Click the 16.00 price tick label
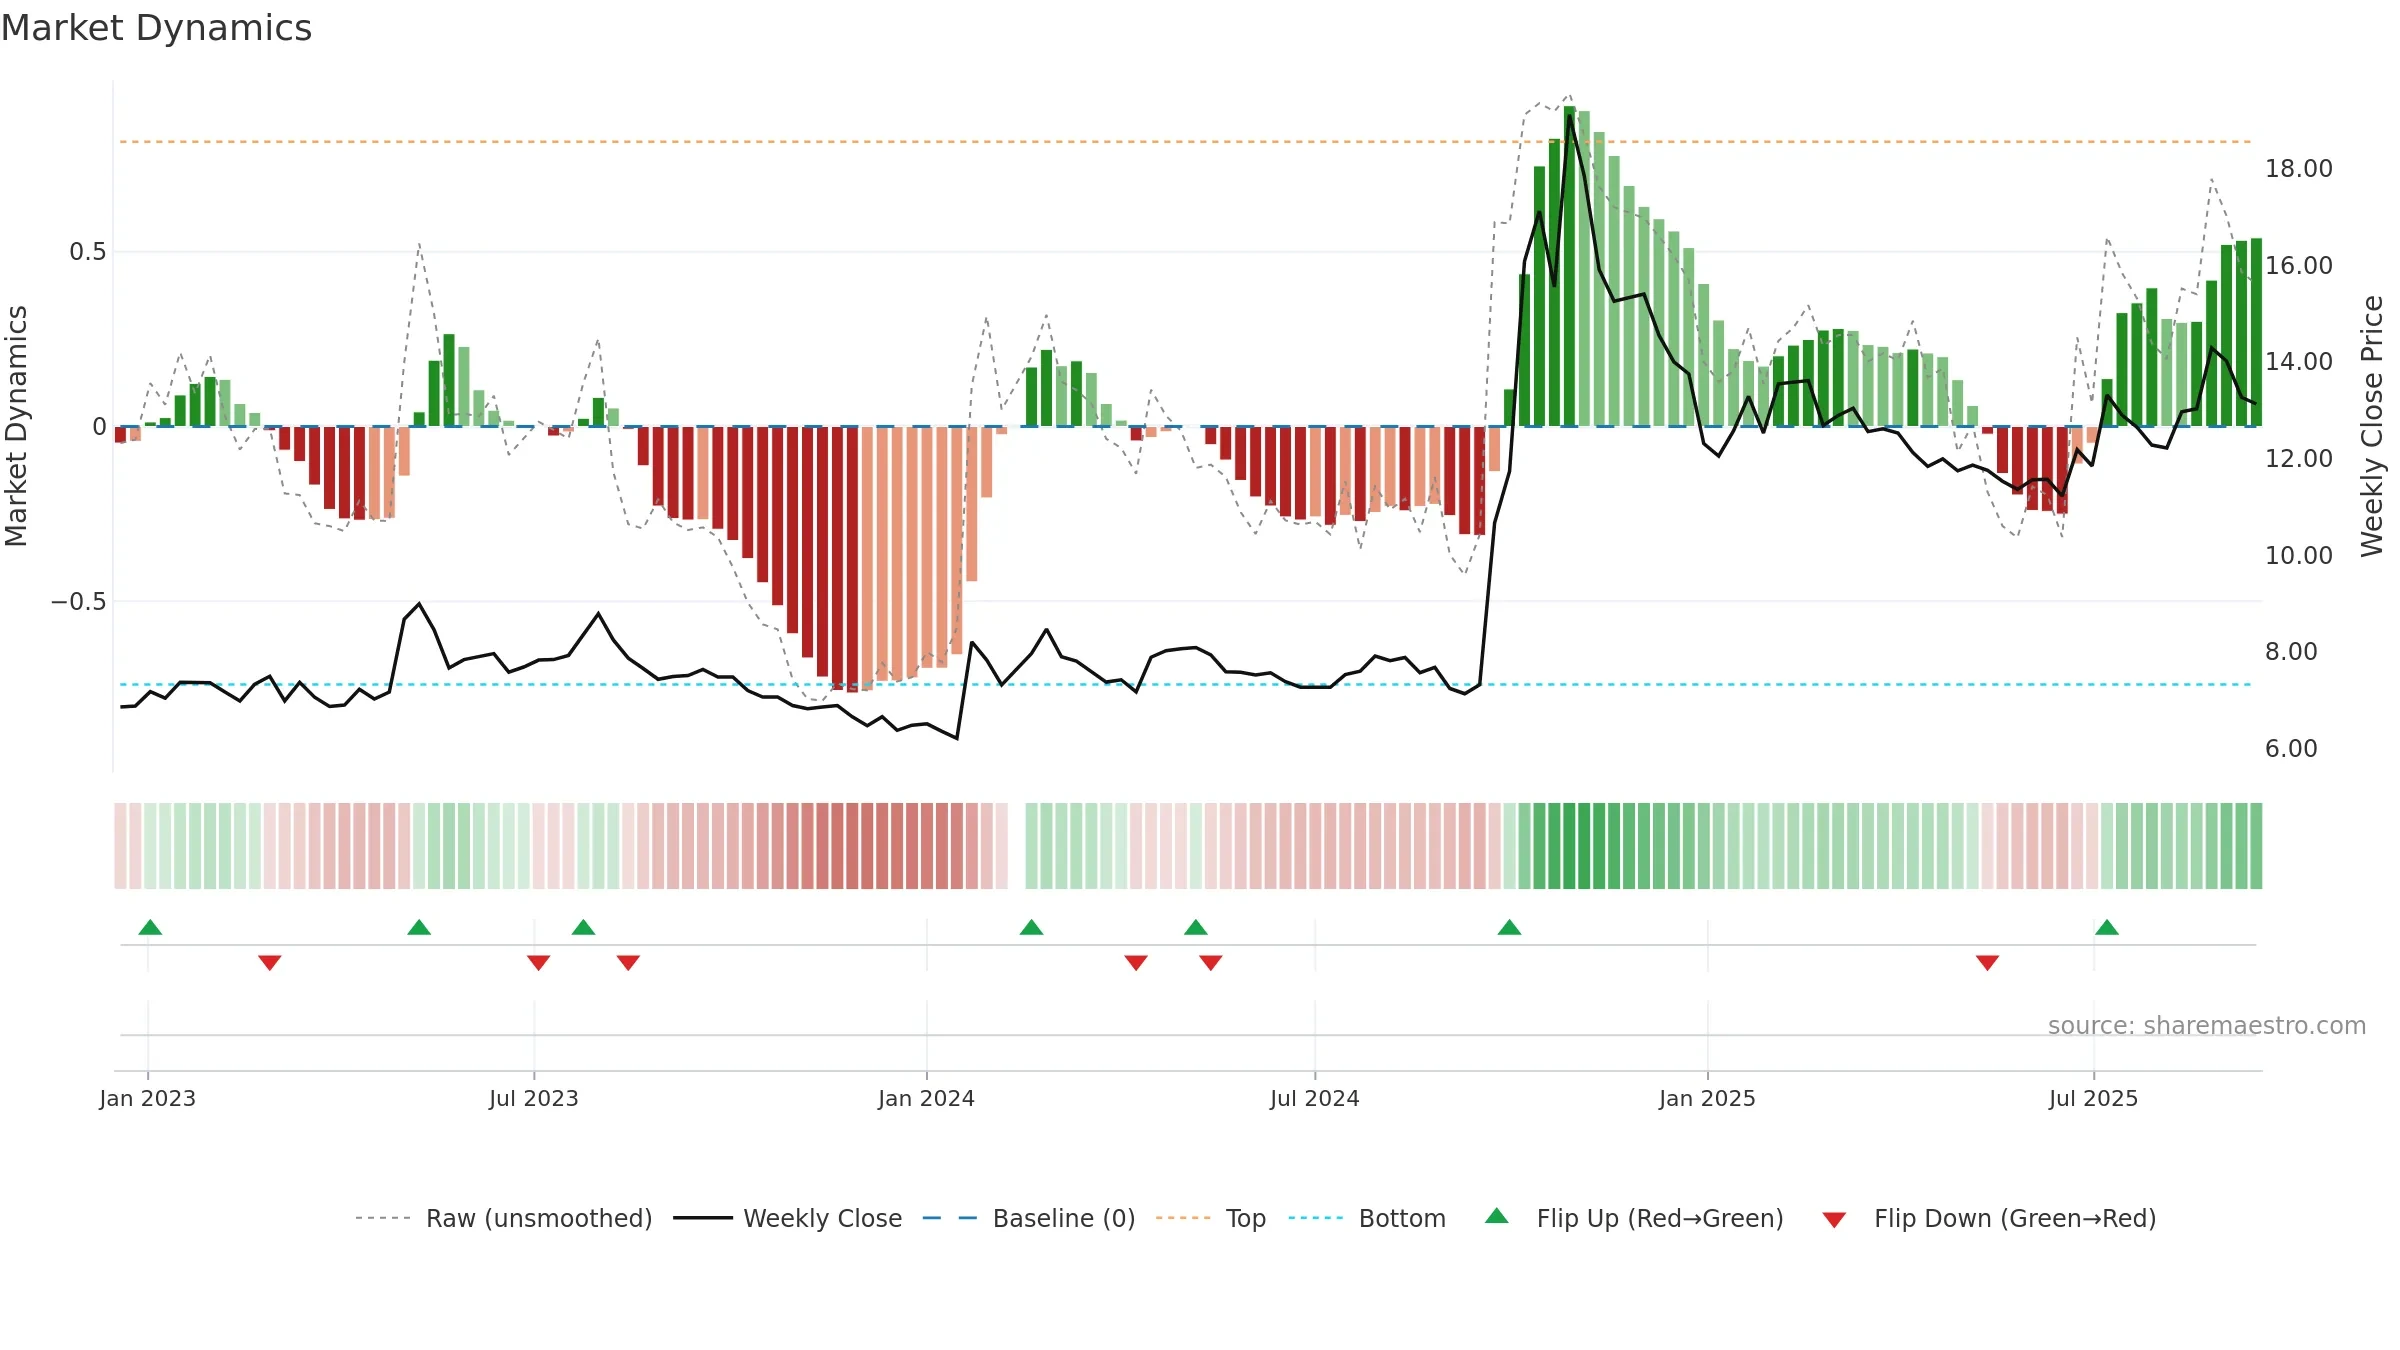The height and width of the screenshot is (1350, 2400). coord(2299,266)
